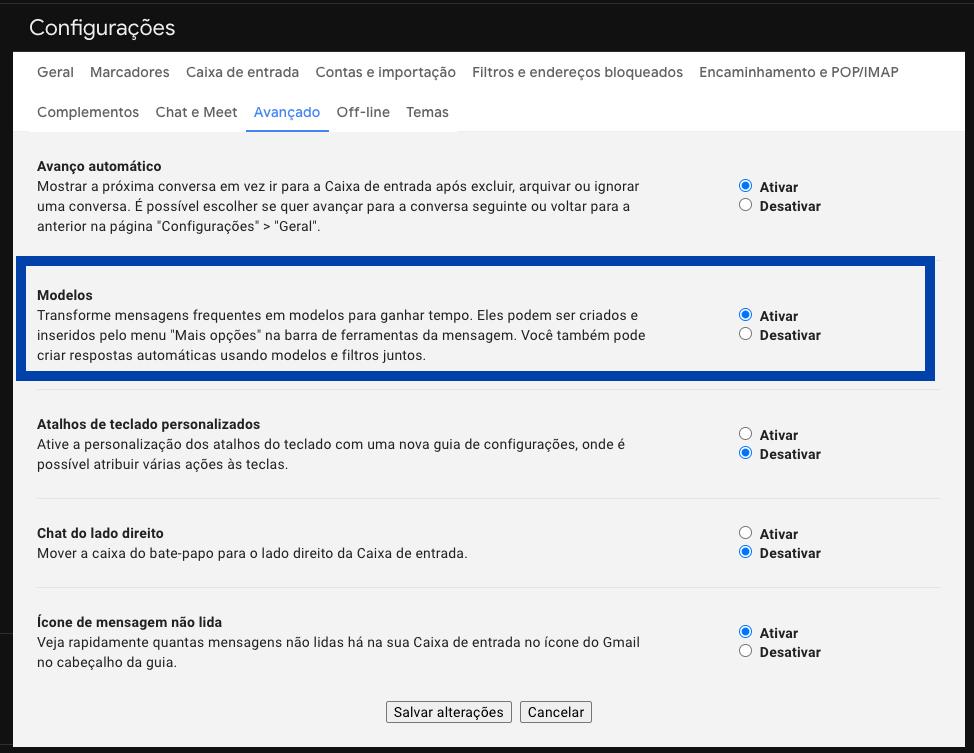Open the Off-line tab
Screen dimensions: 974x753
tap(363, 112)
